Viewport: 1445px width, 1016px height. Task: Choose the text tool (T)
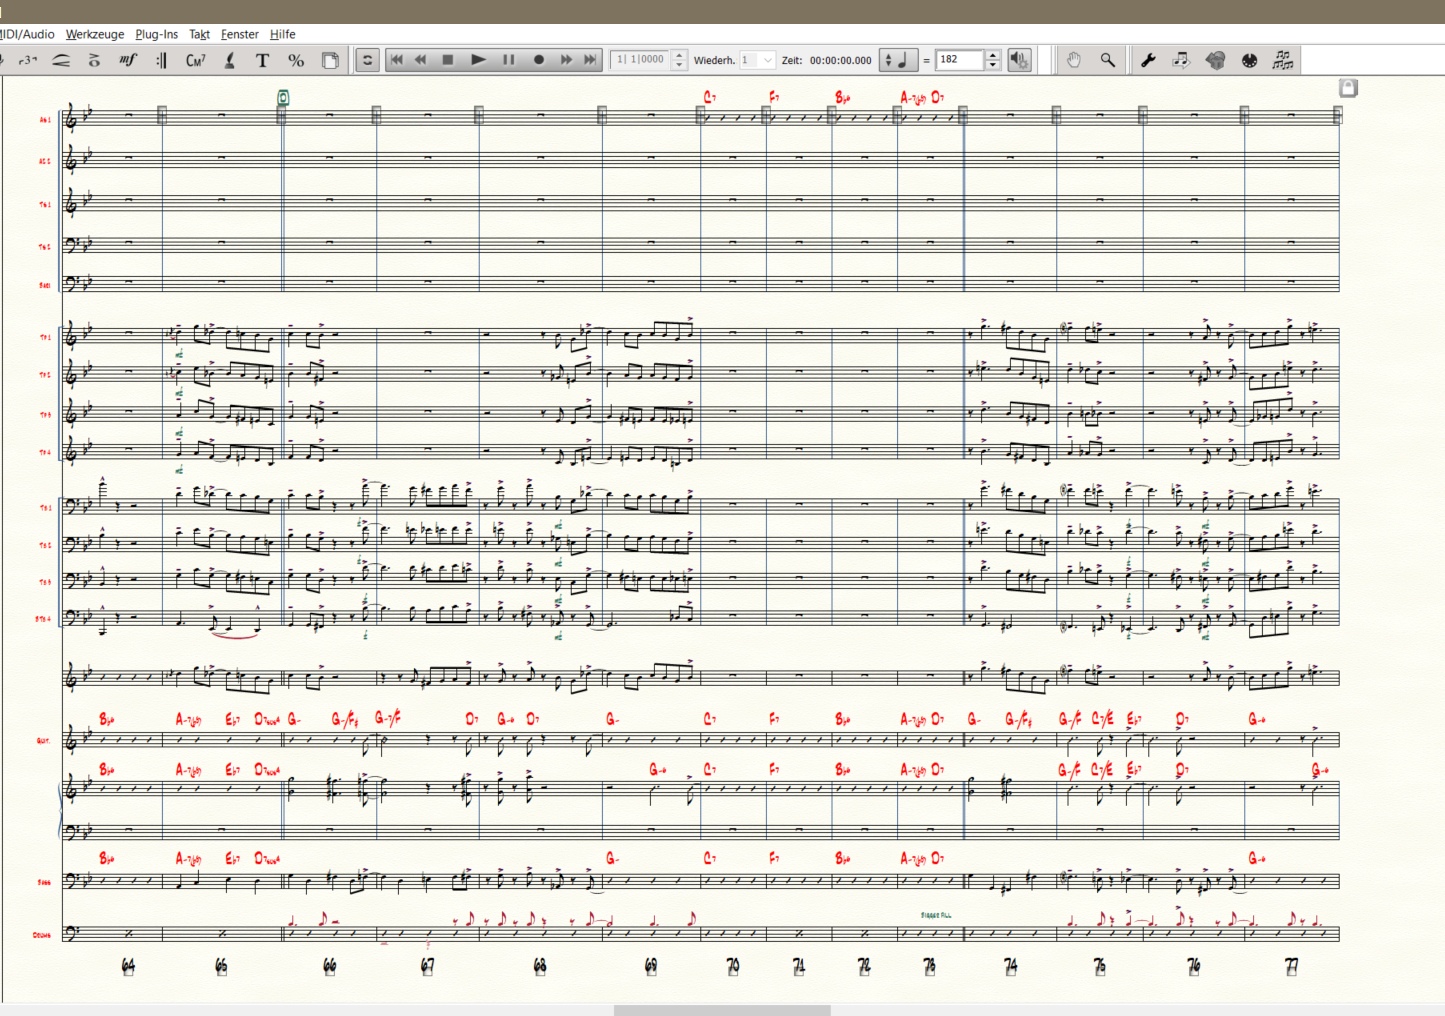[262, 60]
